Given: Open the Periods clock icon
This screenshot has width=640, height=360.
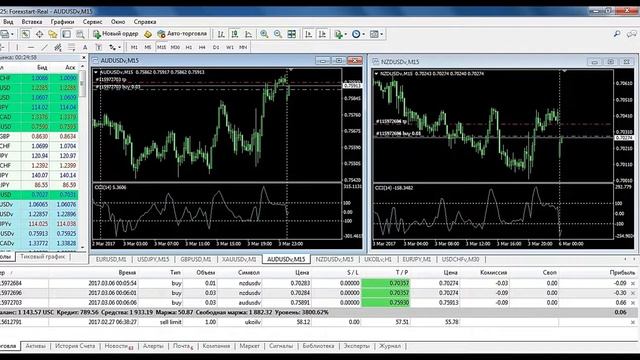Looking at the screenshot, I should pos(356,34).
